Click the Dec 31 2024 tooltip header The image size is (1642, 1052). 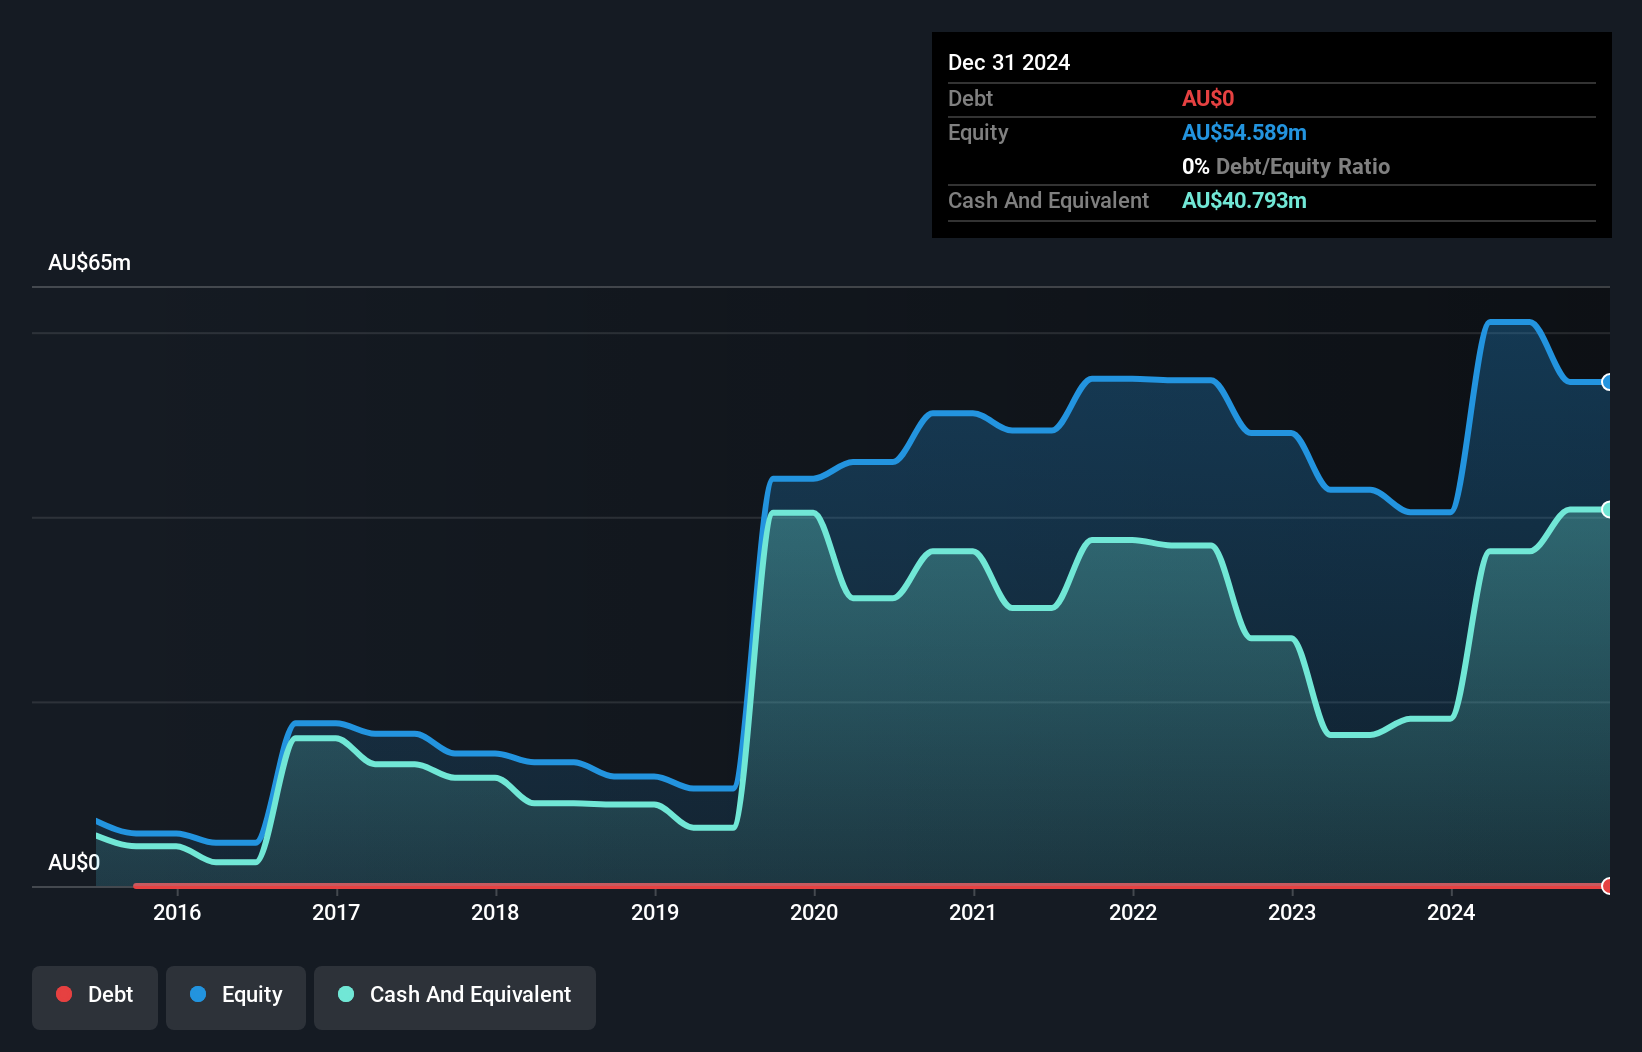(1009, 62)
